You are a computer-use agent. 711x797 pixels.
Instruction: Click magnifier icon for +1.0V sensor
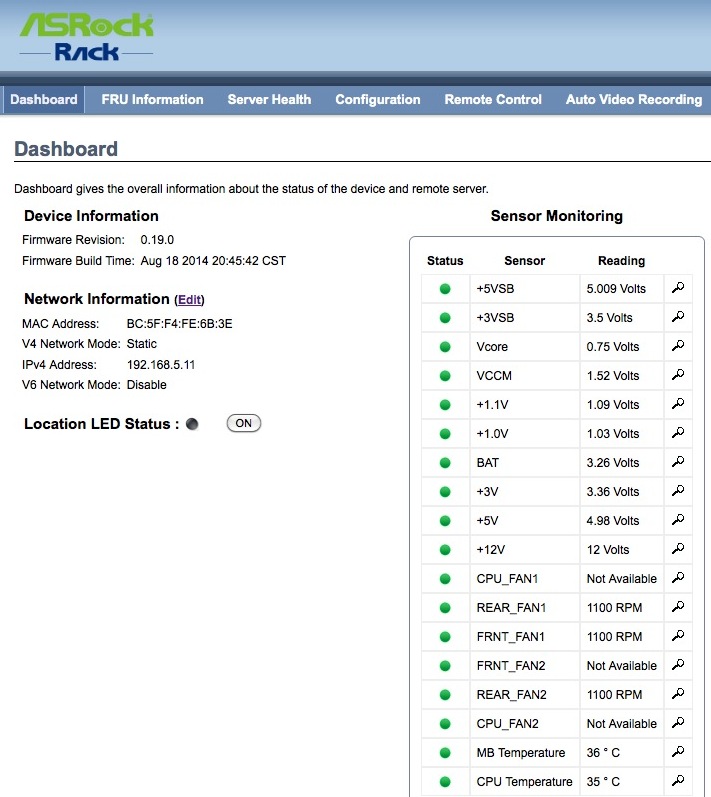[678, 433]
